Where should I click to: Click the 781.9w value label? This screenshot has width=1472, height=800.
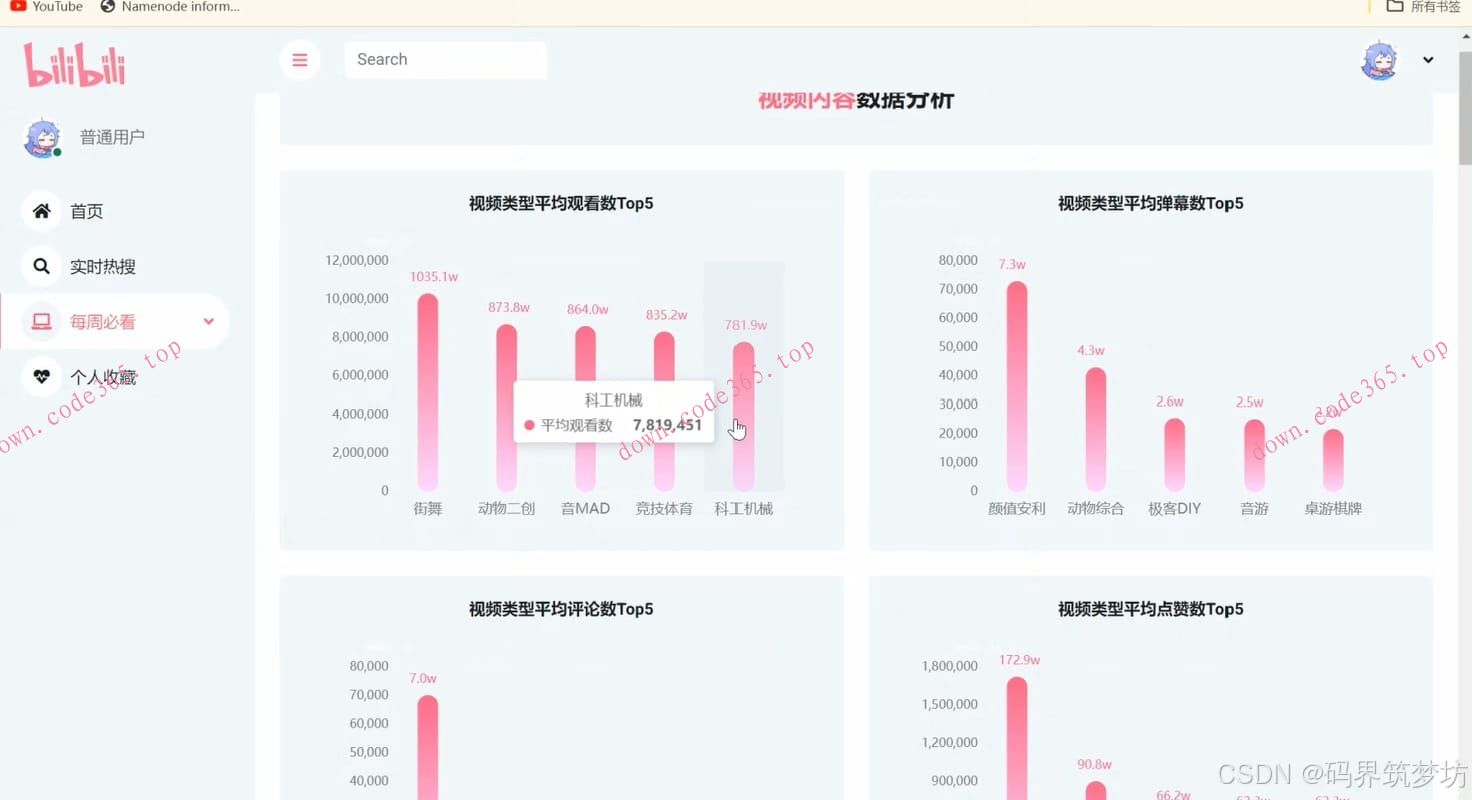pyautogui.click(x=746, y=325)
